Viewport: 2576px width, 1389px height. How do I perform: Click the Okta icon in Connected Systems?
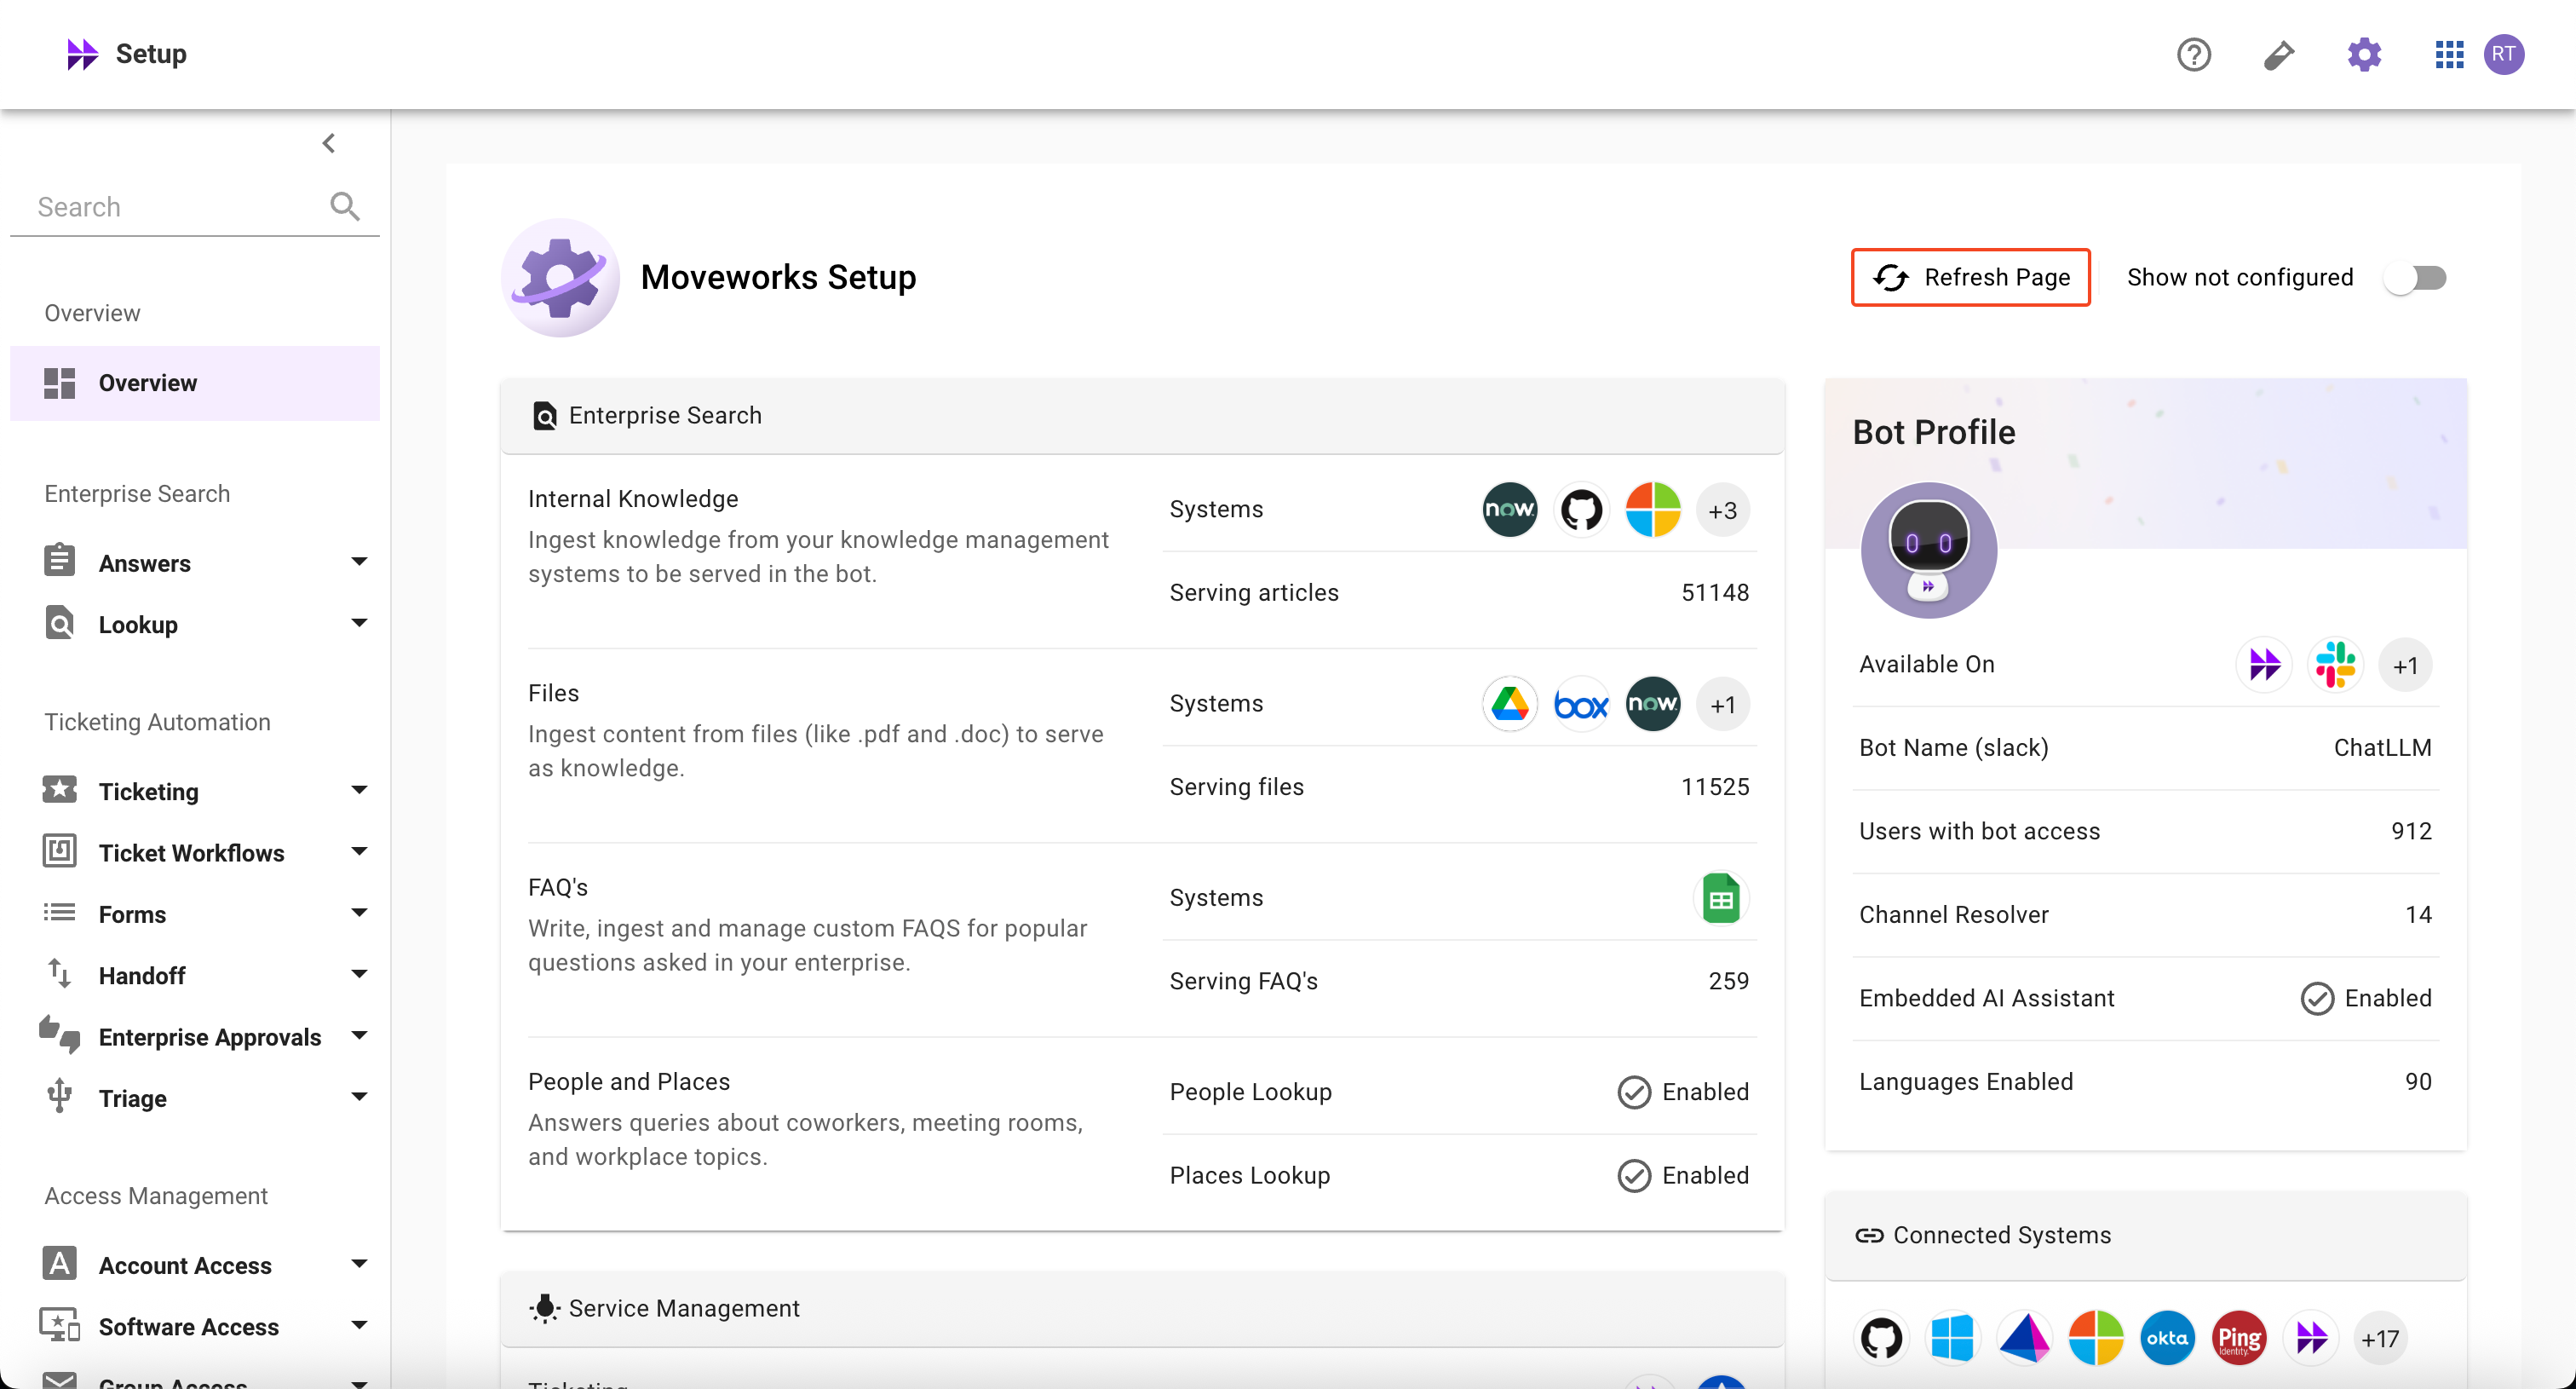click(x=2167, y=1338)
